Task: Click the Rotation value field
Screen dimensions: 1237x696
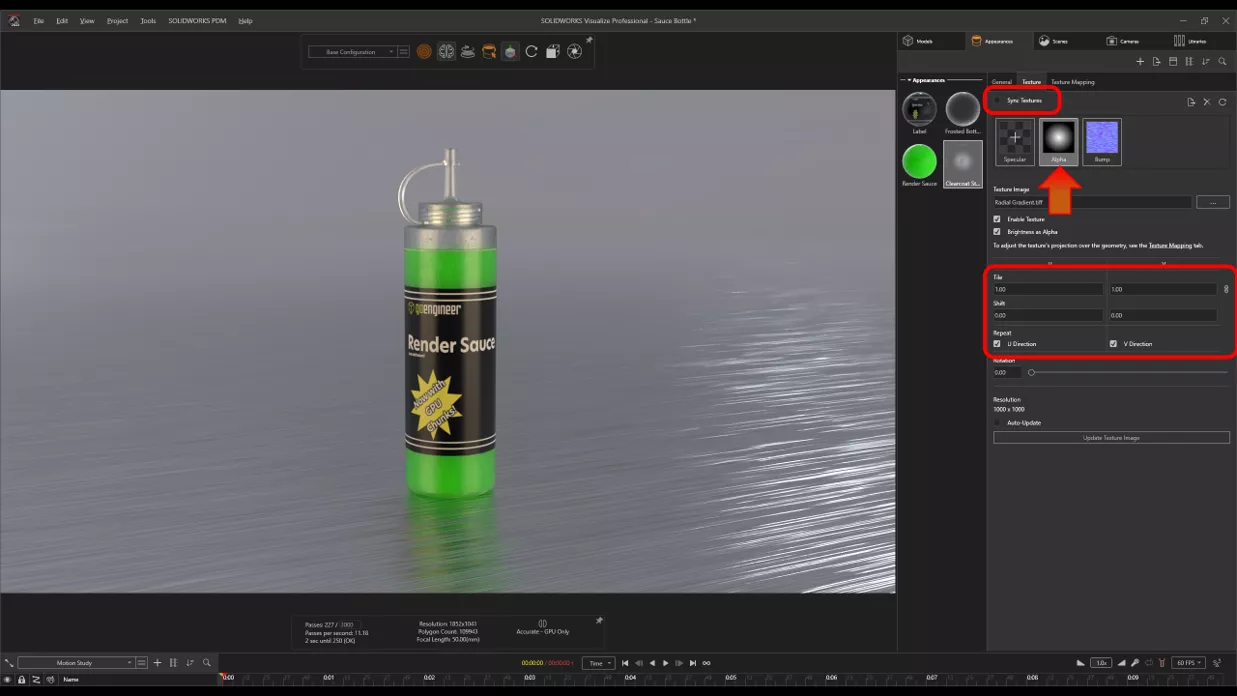Action: [1007, 372]
